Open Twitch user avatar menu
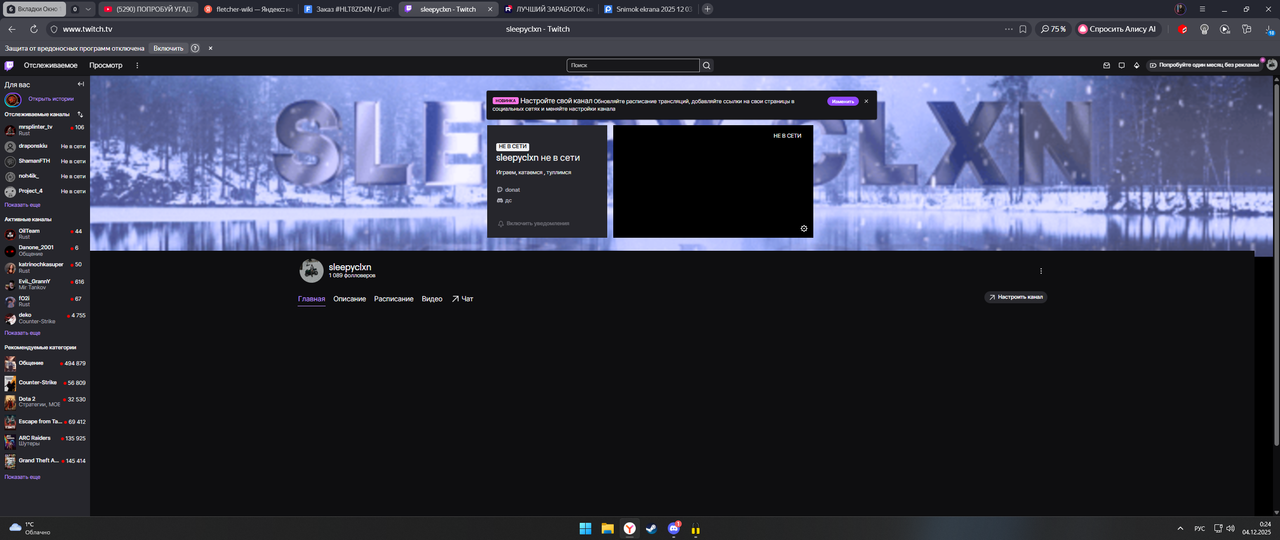This screenshot has height=540, width=1280. click(x=1271, y=65)
